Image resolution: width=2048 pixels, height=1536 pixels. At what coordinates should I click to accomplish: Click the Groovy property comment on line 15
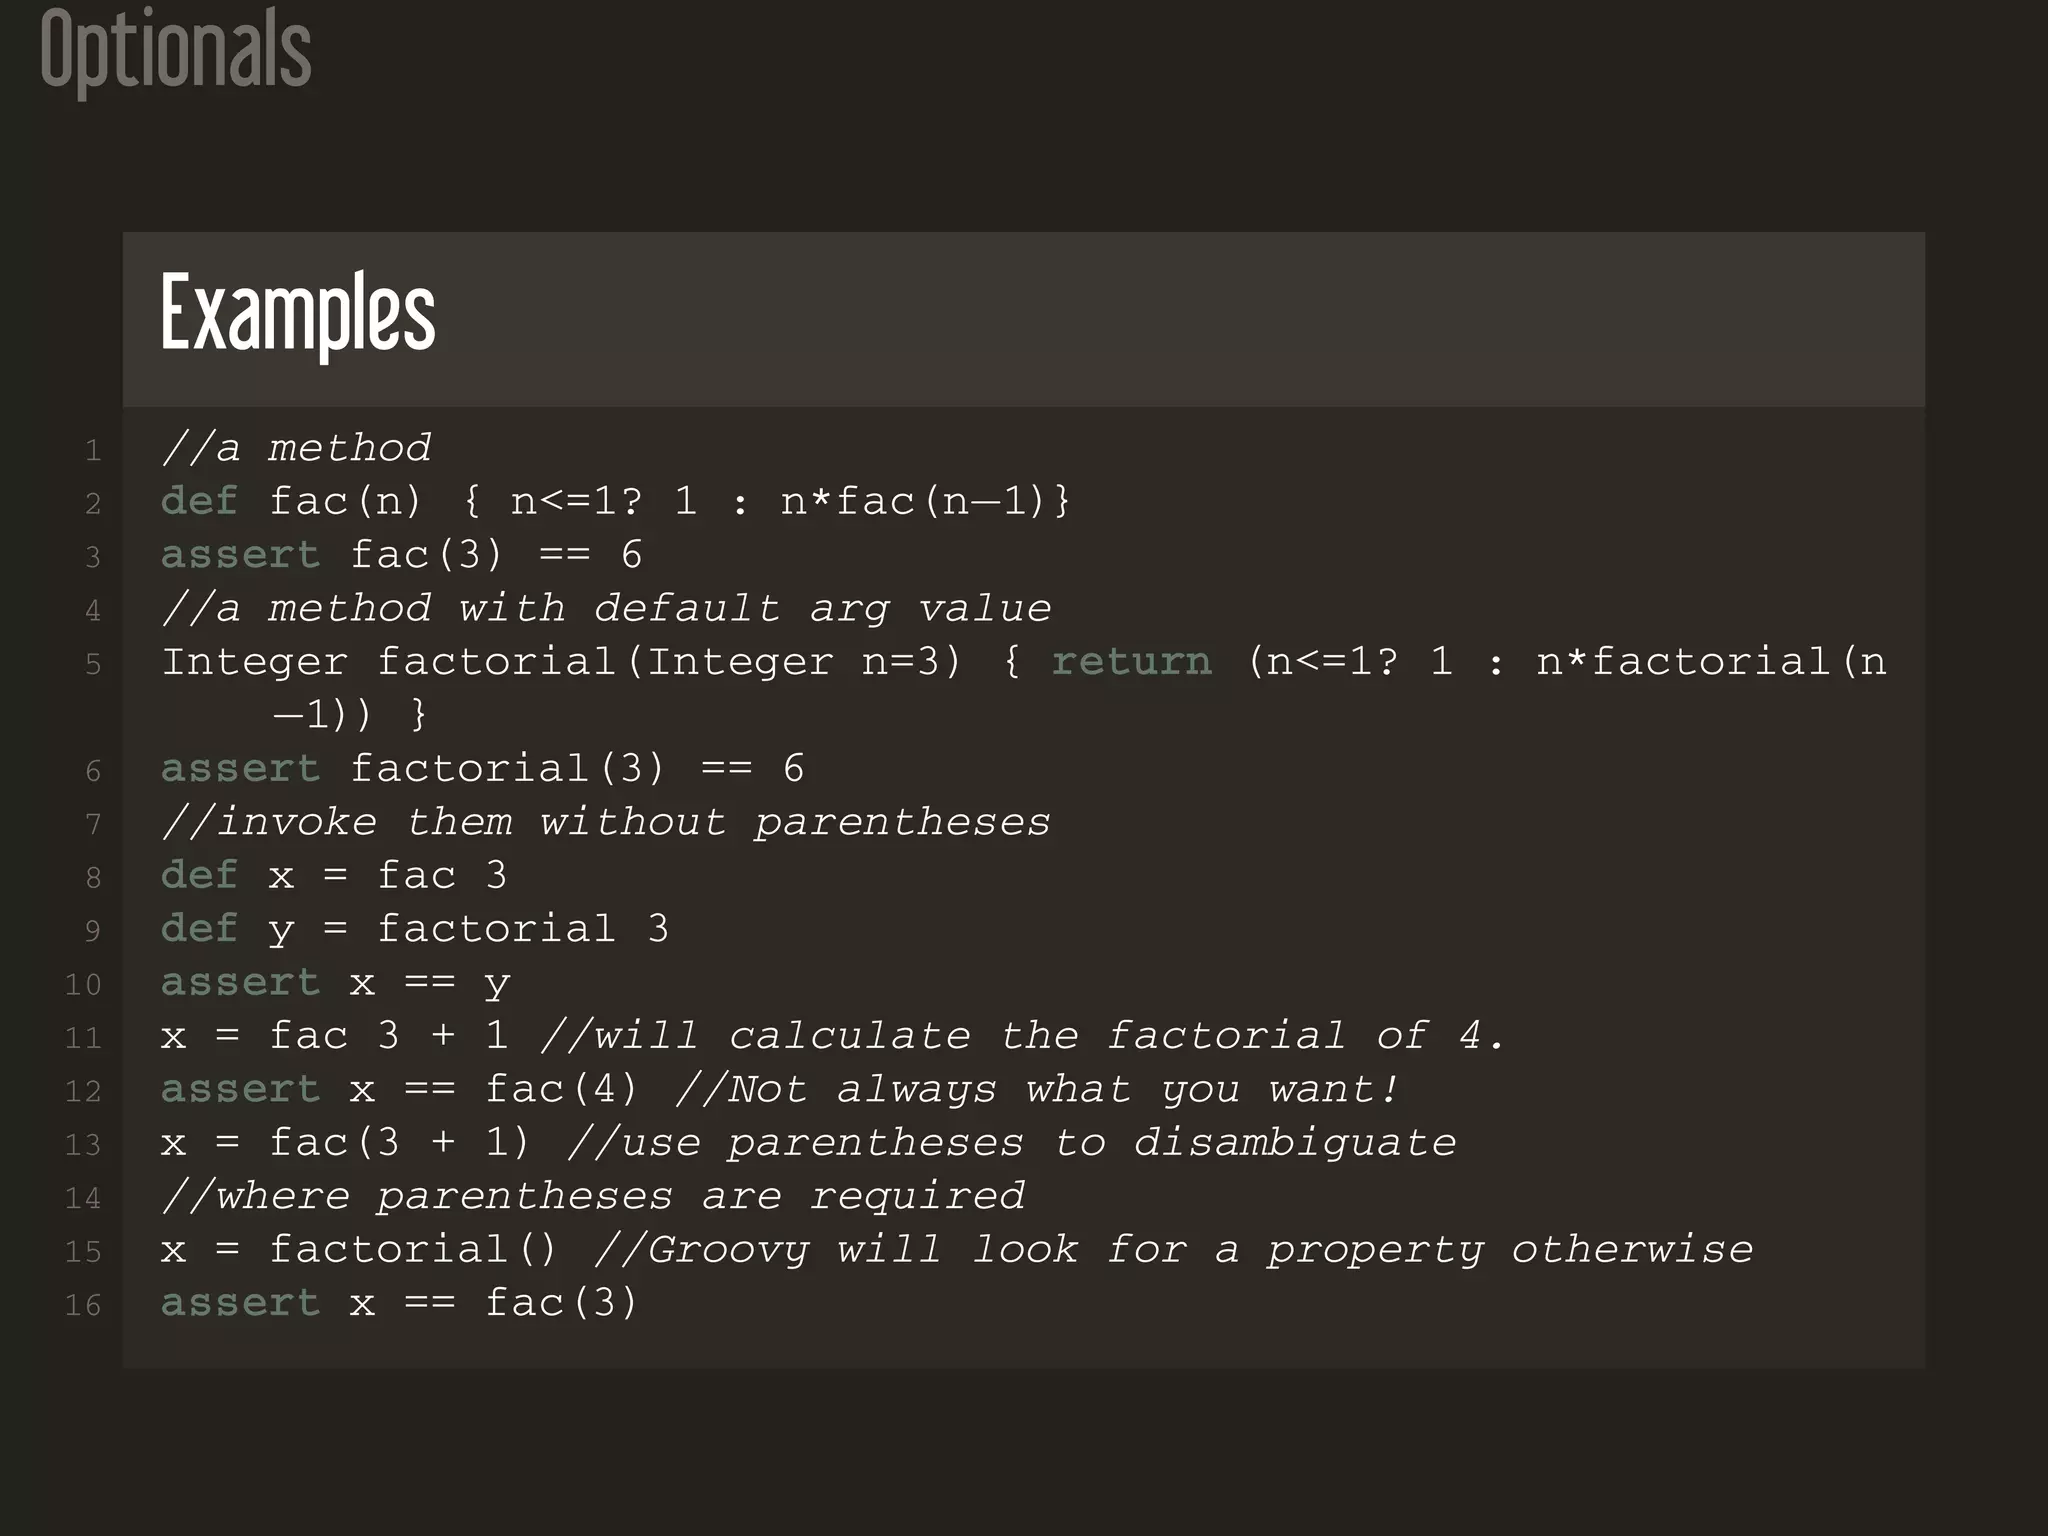coord(1173,1250)
